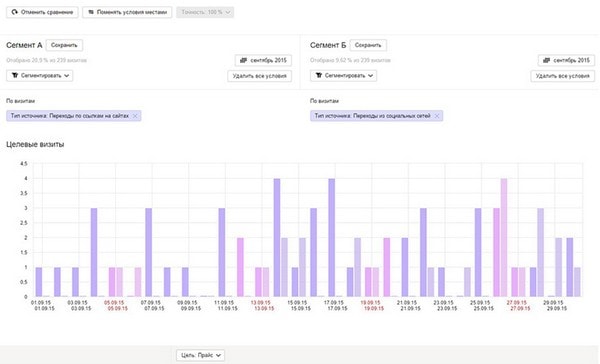Image resolution: width=600 pixels, height=364 pixels.
Task: Click the Поменять условия местами button
Action: pos(127,12)
